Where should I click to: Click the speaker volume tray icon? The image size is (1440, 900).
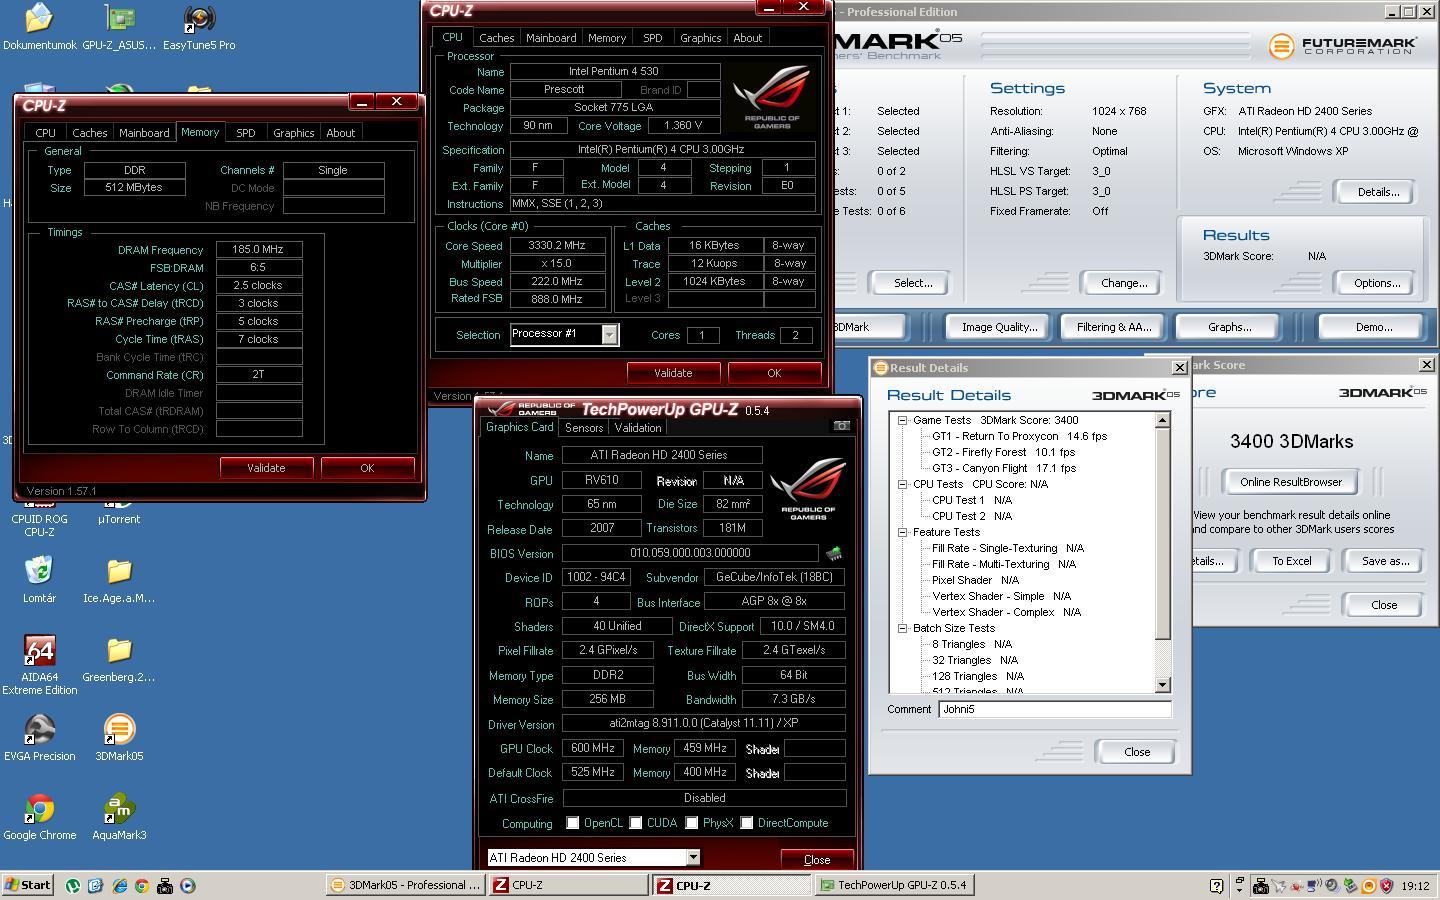click(x=1332, y=886)
